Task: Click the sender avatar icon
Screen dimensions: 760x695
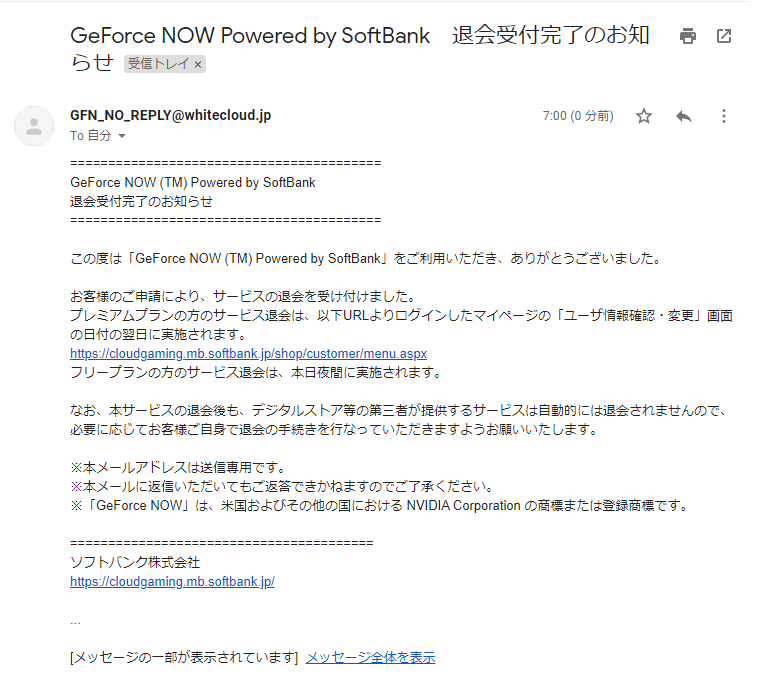Action: [x=34, y=126]
